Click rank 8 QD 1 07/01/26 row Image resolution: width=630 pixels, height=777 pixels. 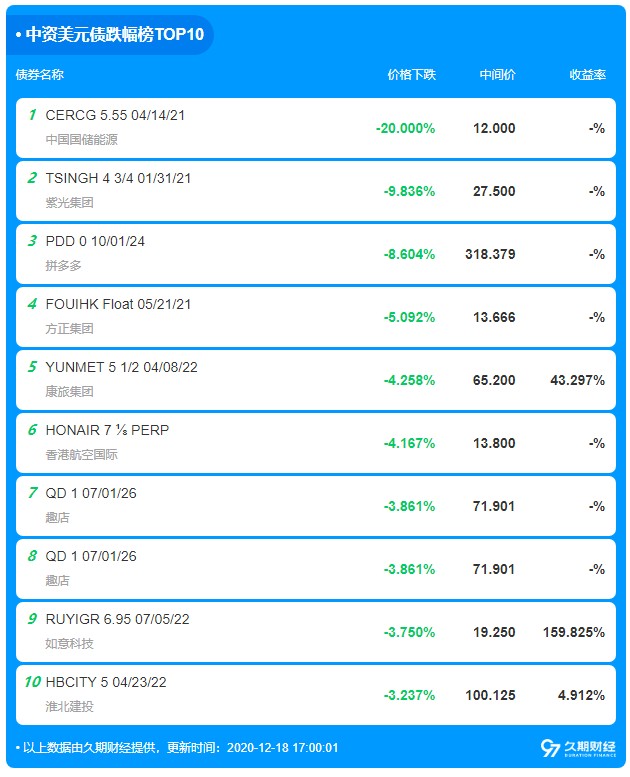point(316,568)
